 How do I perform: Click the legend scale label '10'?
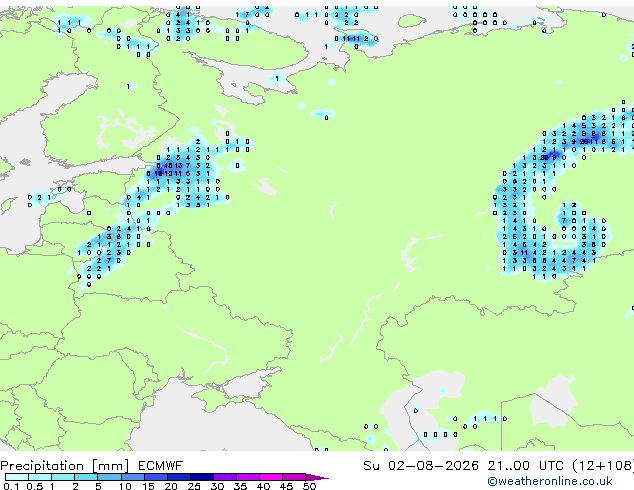coord(125,486)
